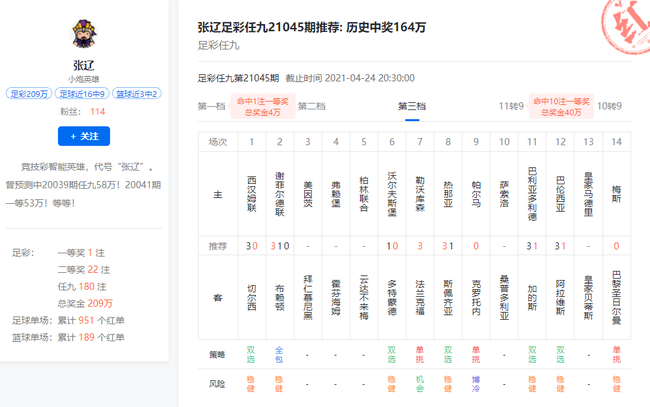The height and width of the screenshot is (407, 650).
Task: Click the 累计 189 个红单 basketball stat
Action: tap(91, 337)
